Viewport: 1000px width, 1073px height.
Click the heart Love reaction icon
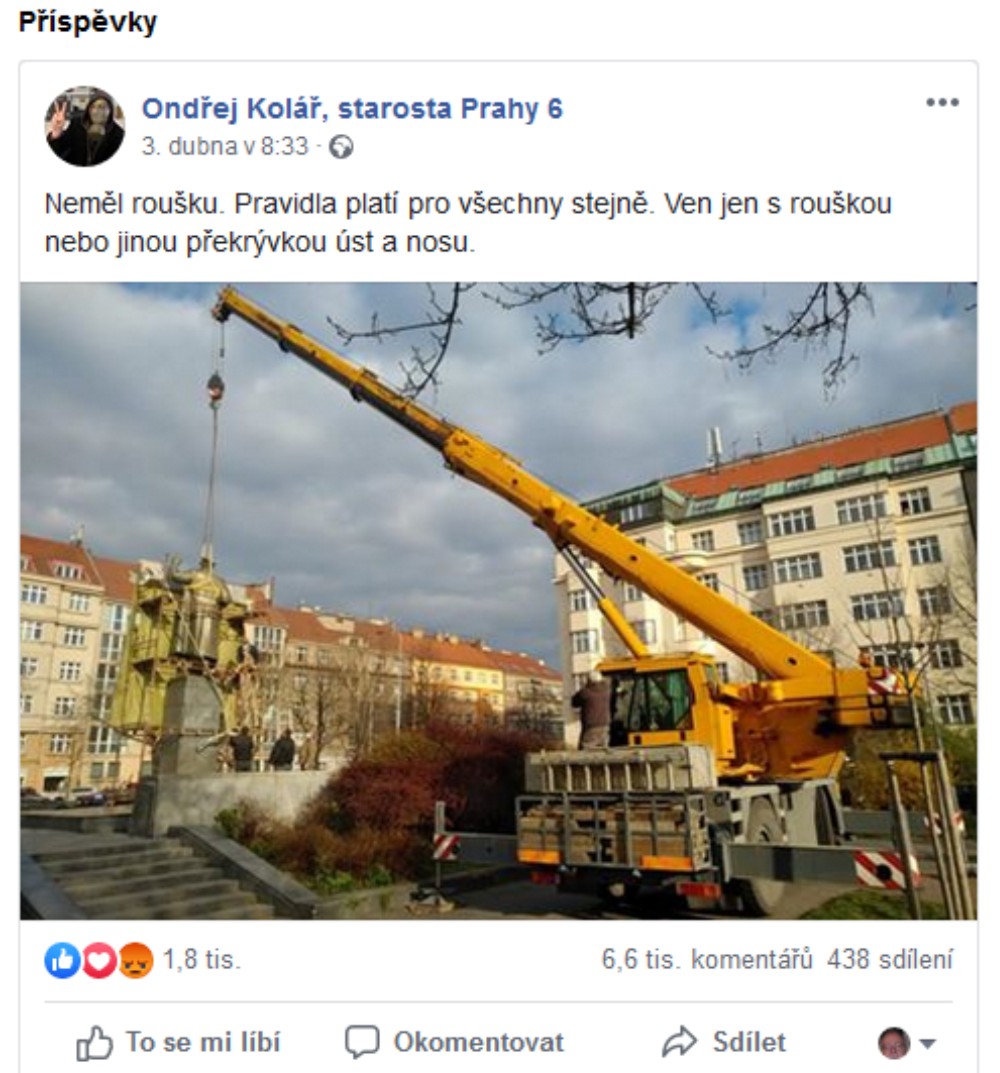99,960
